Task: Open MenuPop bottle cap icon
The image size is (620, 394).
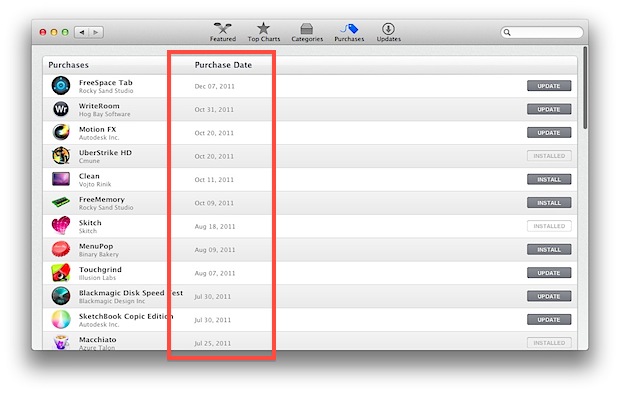Action: [x=61, y=249]
